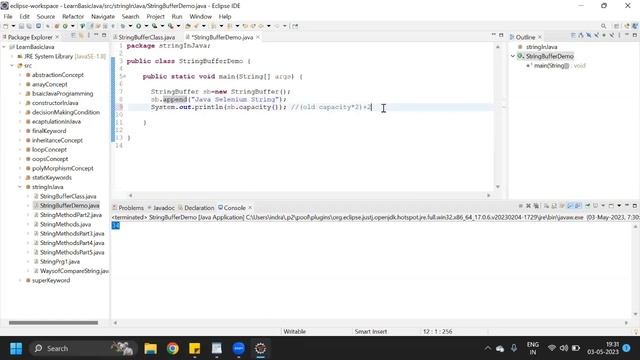Maximize the editor area
Image resolution: width=640 pixels, height=360 pixels.
tap(501, 36)
